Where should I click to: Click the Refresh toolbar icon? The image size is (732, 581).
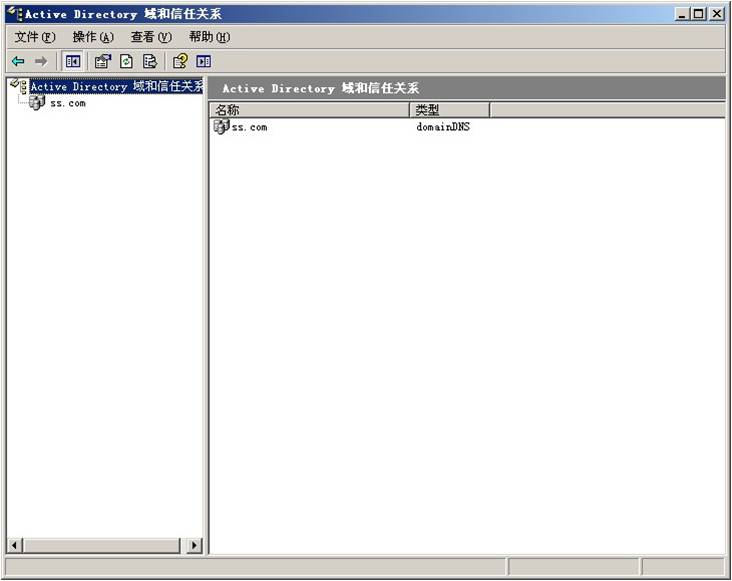pyautogui.click(x=127, y=61)
